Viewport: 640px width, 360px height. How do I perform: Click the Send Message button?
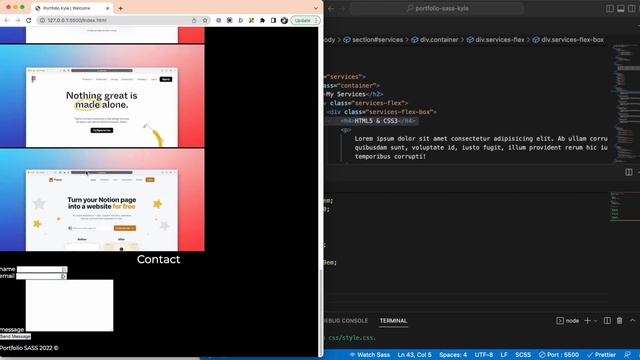coord(16,336)
